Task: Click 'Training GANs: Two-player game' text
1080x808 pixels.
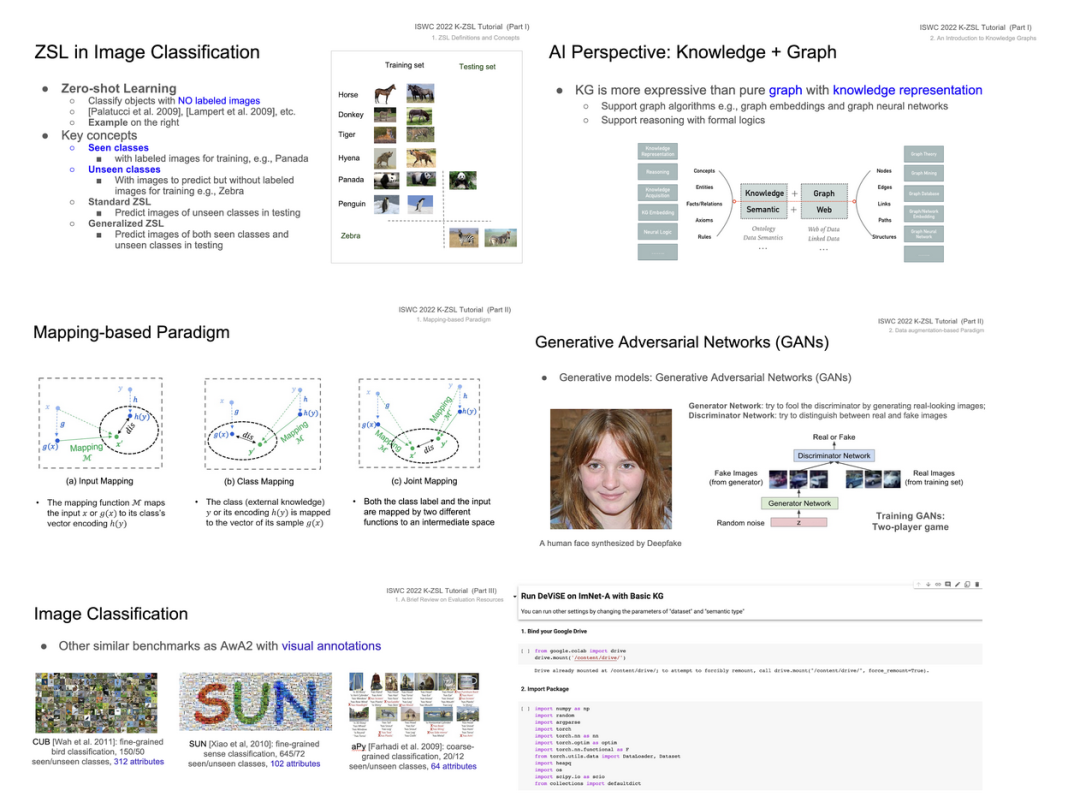Action: (910, 521)
